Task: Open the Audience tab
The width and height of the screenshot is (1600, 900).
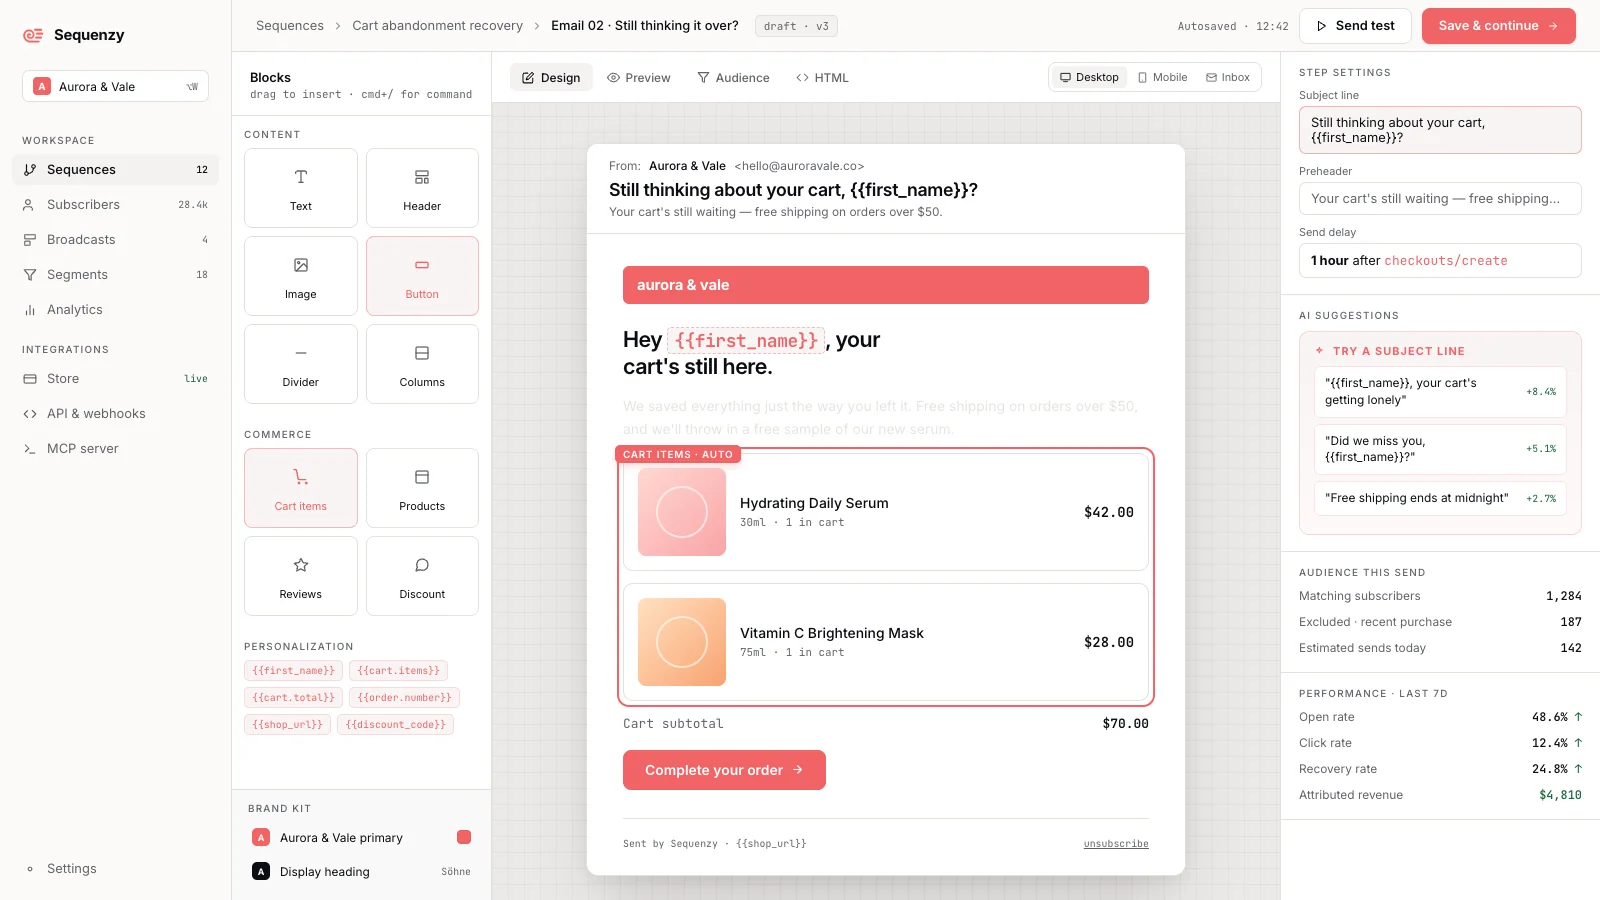Action: [x=733, y=77]
